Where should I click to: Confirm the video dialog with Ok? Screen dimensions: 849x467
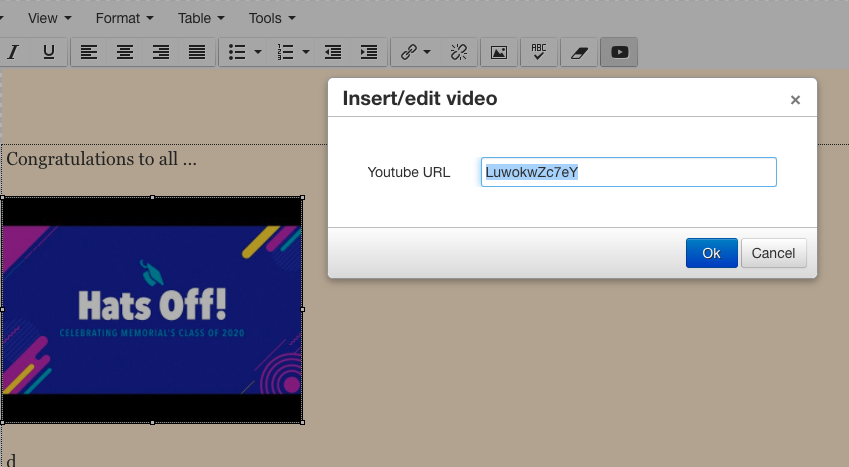711,253
